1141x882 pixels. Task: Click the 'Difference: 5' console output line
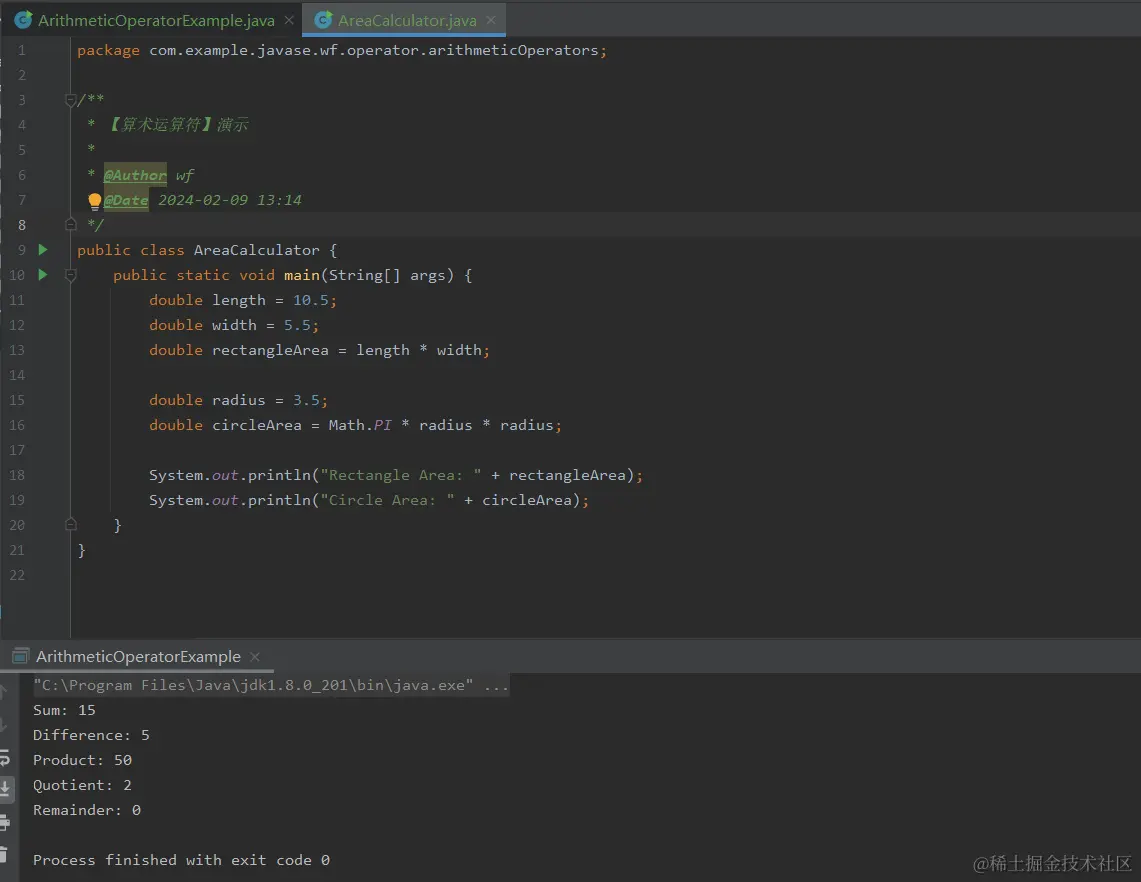tap(91, 735)
